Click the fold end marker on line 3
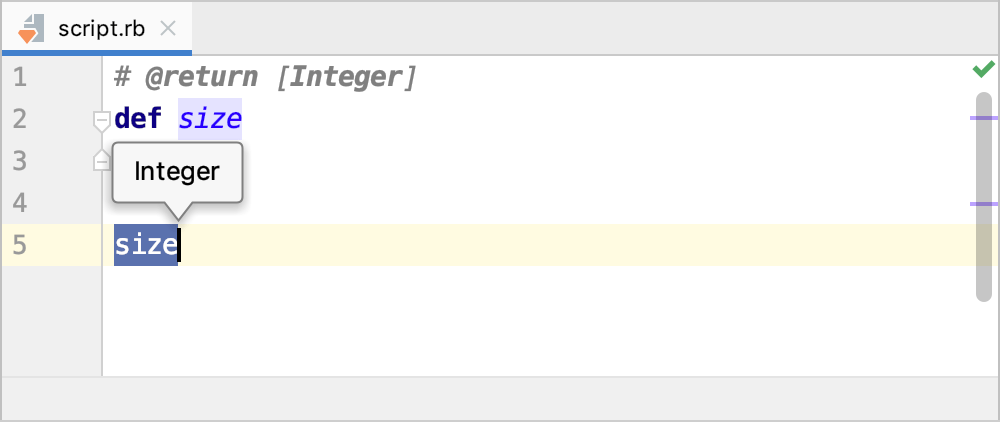Screen dimensions: 1000x422 [100, 160]
